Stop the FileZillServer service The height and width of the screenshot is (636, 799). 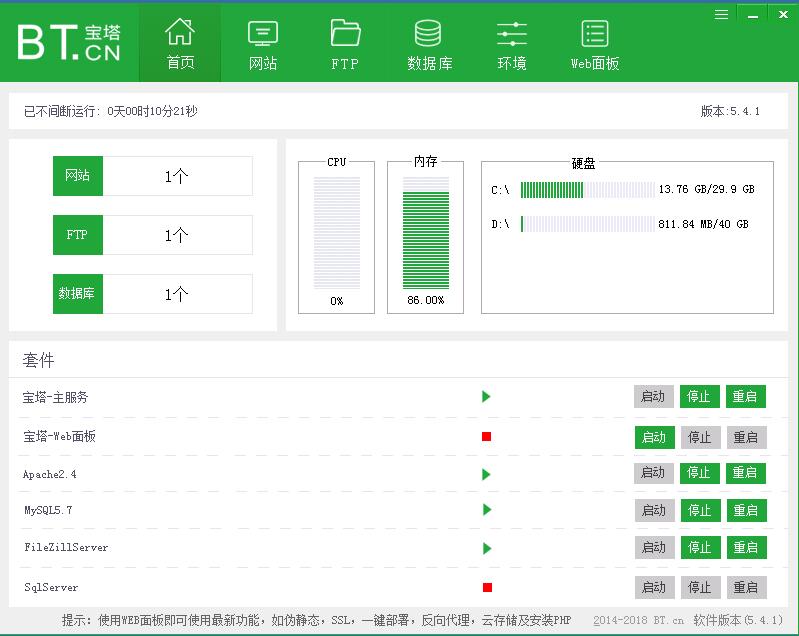point(701,548)
